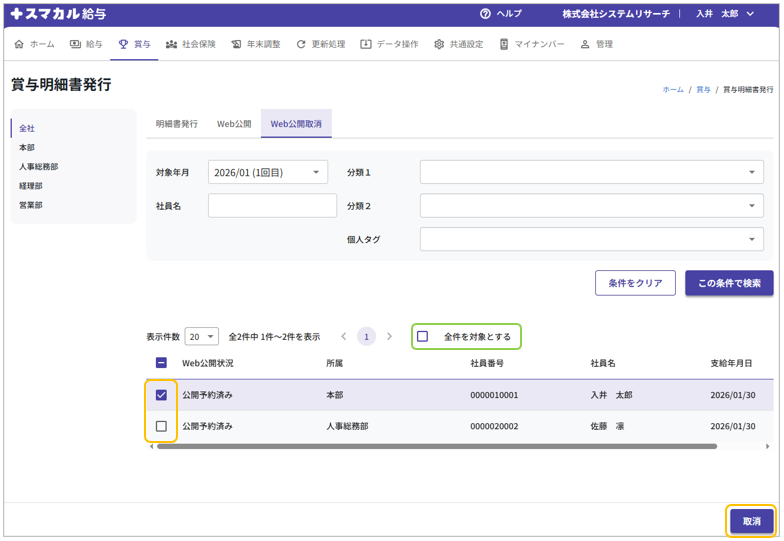The image size is (784, 541).
Task: Expand the 分類1 dropdown
Action: point(591,172)
